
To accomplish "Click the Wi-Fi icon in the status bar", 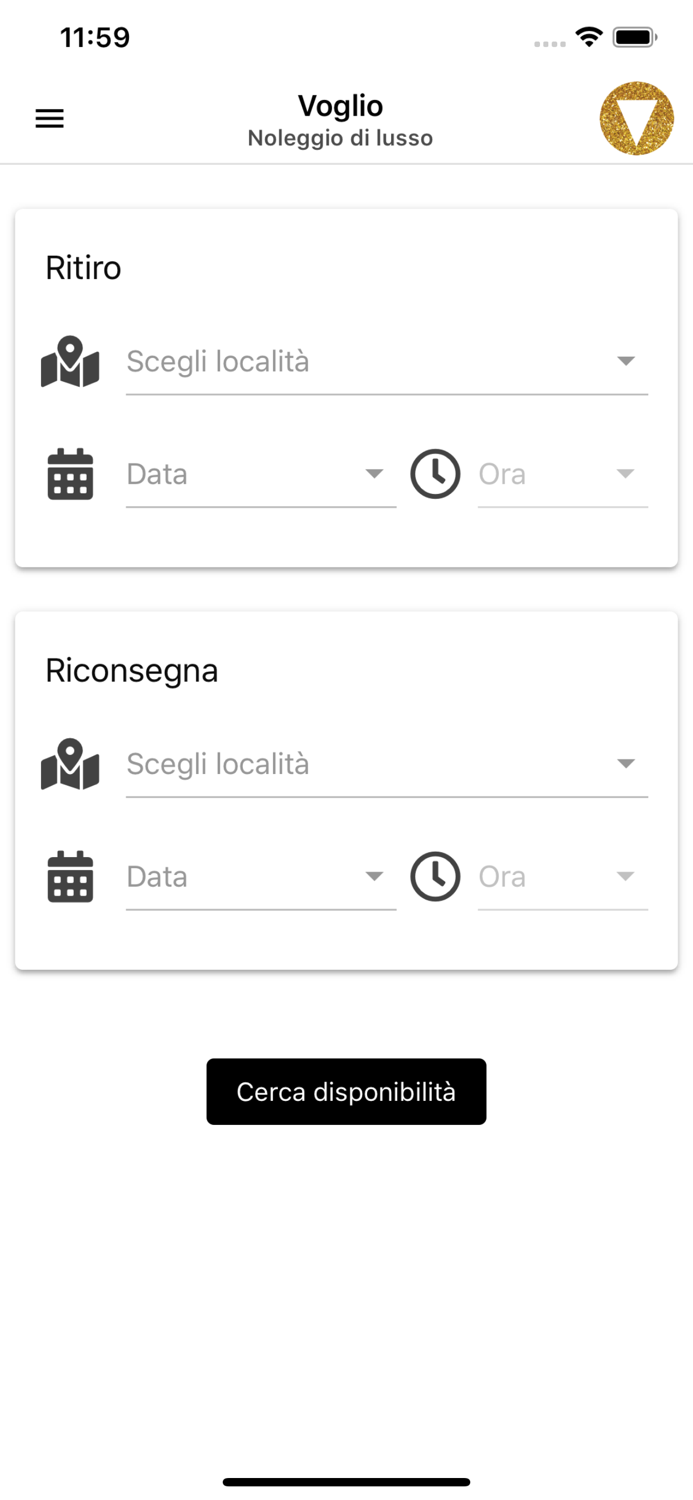I will coord(588,36).
